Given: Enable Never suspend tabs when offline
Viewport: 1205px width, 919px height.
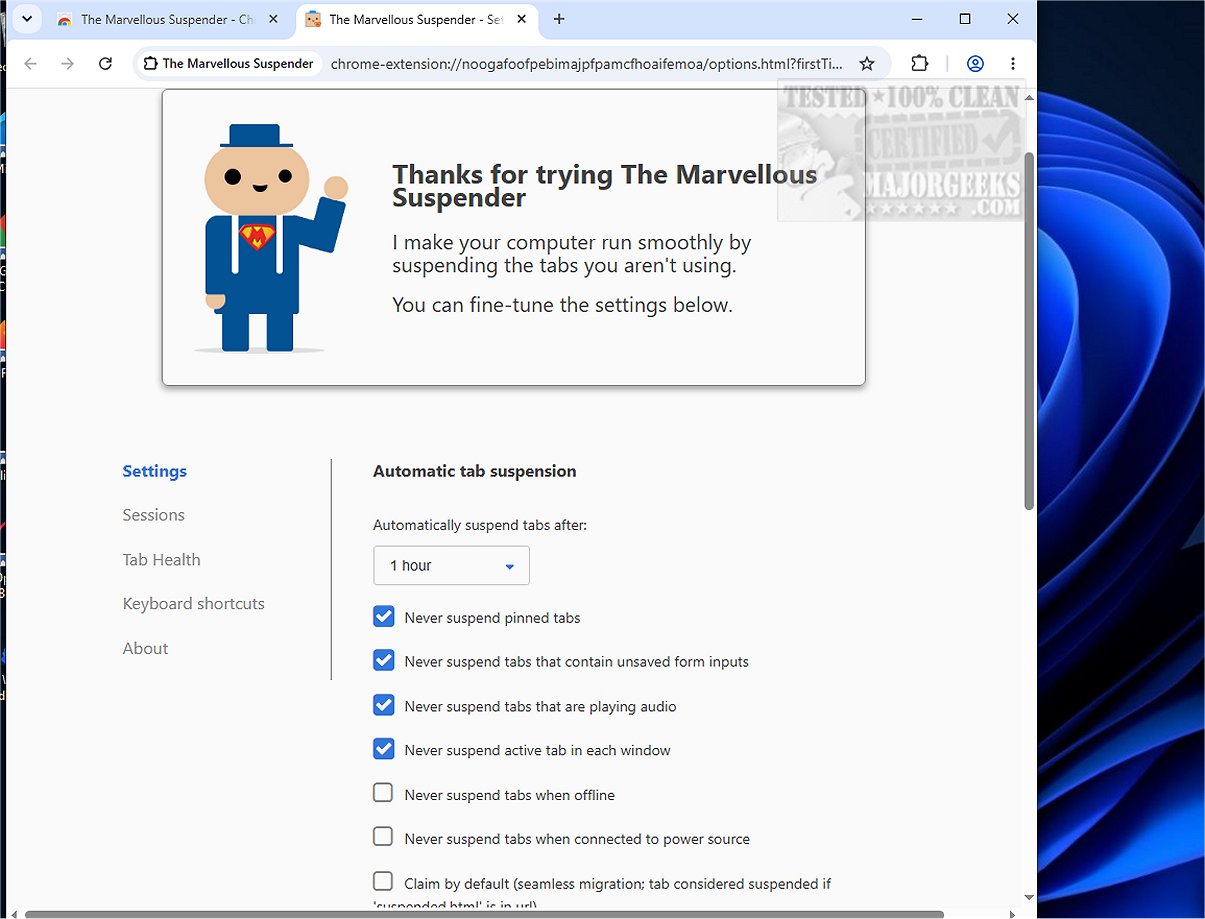Looking at the screenshot, I should pyautogui.click(x=383, y=793).
